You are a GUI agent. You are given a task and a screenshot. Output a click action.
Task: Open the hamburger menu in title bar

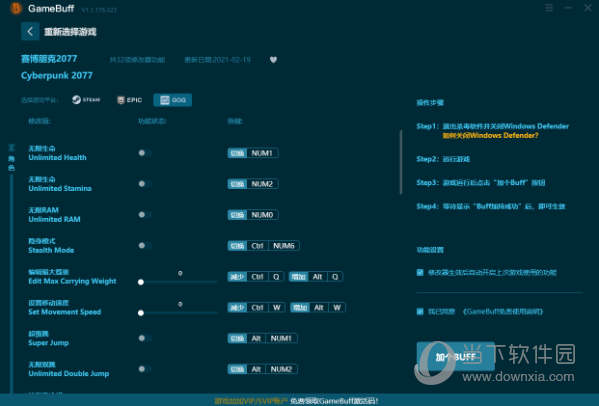pyautogui.click(x=549, y=8)
